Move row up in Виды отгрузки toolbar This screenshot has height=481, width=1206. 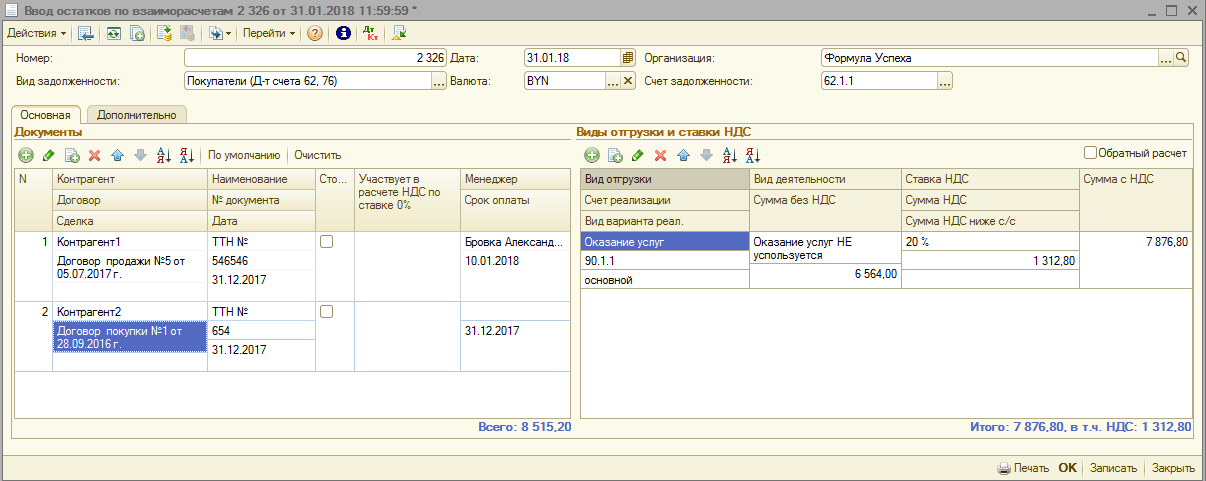[x=684, y=155]
